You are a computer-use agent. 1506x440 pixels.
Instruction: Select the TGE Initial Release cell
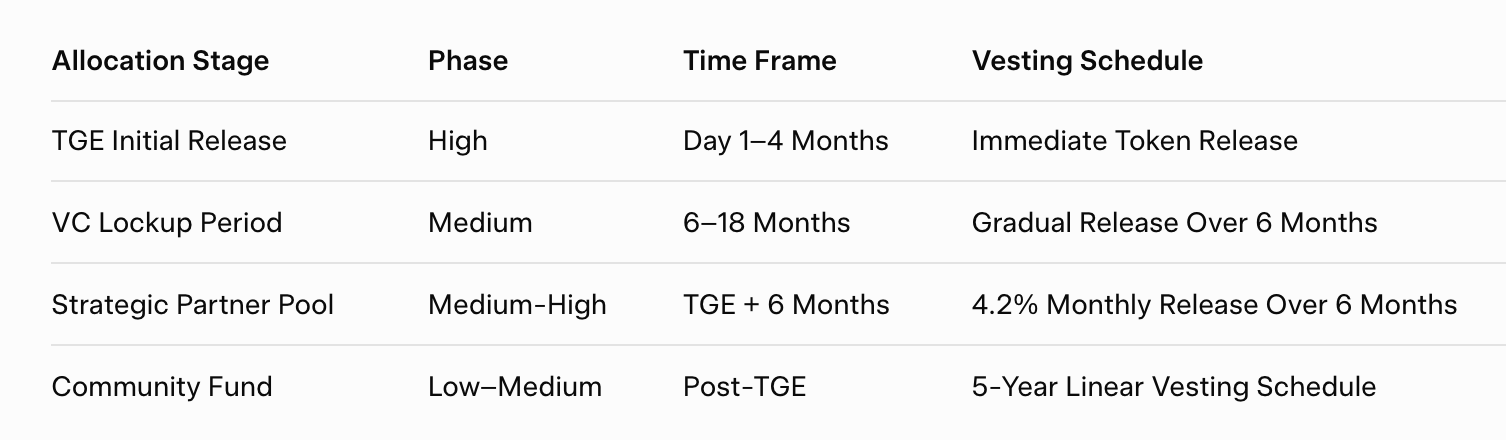click(169, 141)
